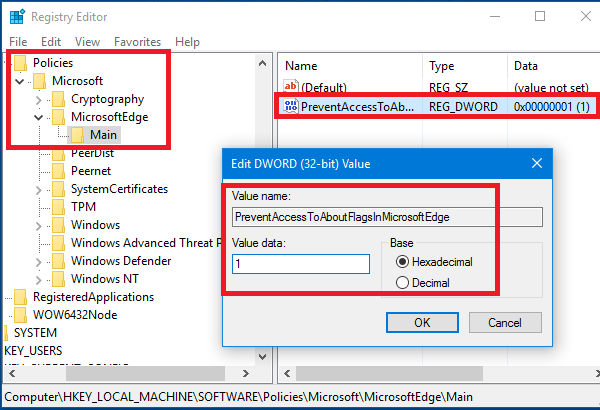Close the Edit DWORD dialog with X
Image resolution: width=600 pixels, height=410 pixels.
click(537, 163)
